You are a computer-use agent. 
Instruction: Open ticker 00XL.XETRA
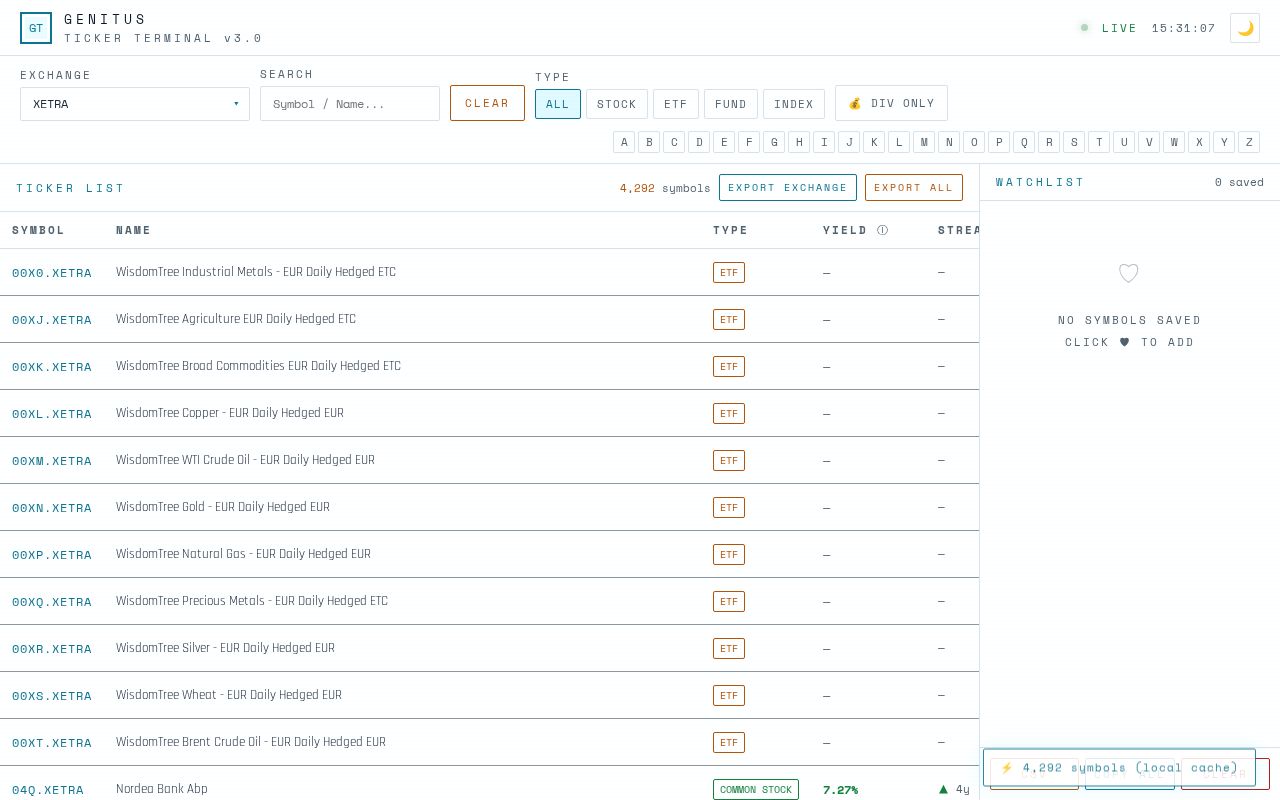click(52, 414)
